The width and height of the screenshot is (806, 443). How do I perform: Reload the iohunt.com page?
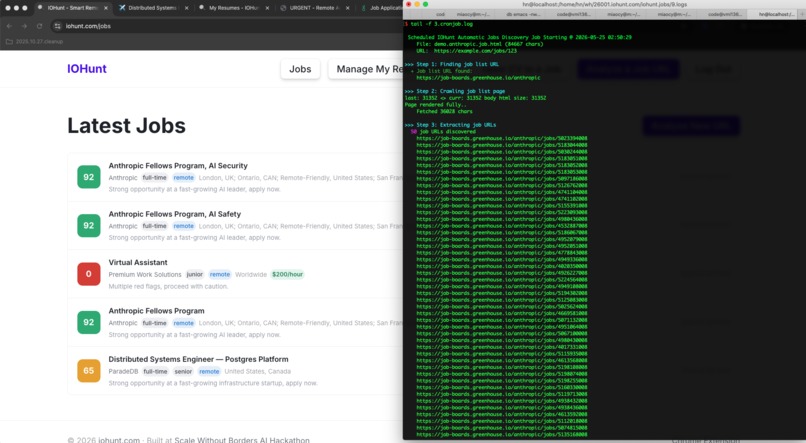tap(40, 26)
